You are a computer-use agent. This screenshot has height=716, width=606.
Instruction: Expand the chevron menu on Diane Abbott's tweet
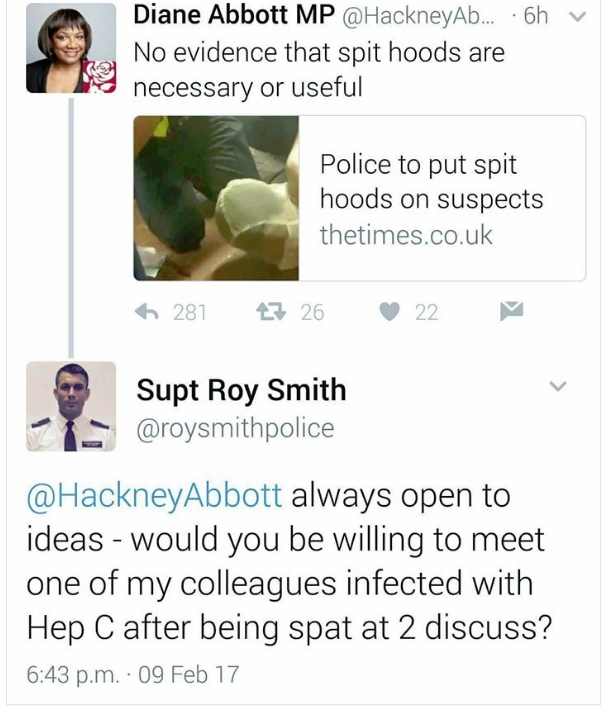pyautogui.click(x=577, y=17)
